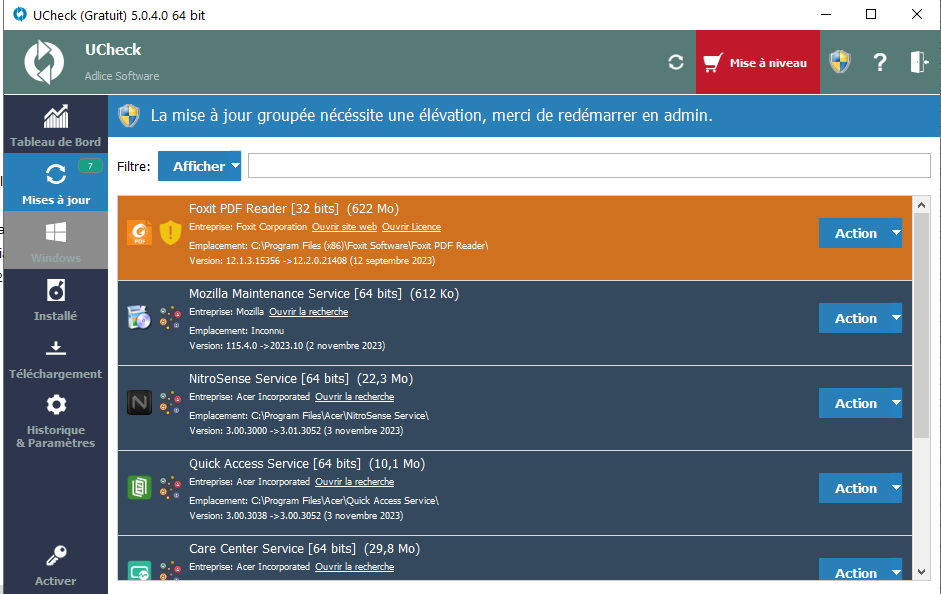Image resolution: width=941 pixels, height=594 pixels.
Task: Click scrollbar up arrow of update list
Action: pyautogui.click(x=921, y=205)
